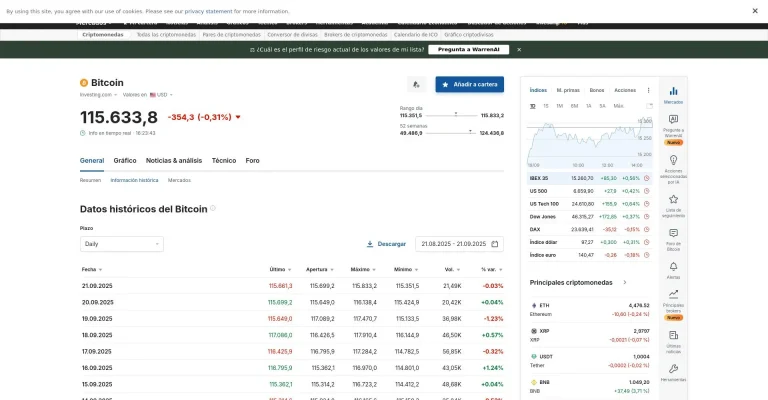Click the three-dot menu in markets widget

coord(648,90)
